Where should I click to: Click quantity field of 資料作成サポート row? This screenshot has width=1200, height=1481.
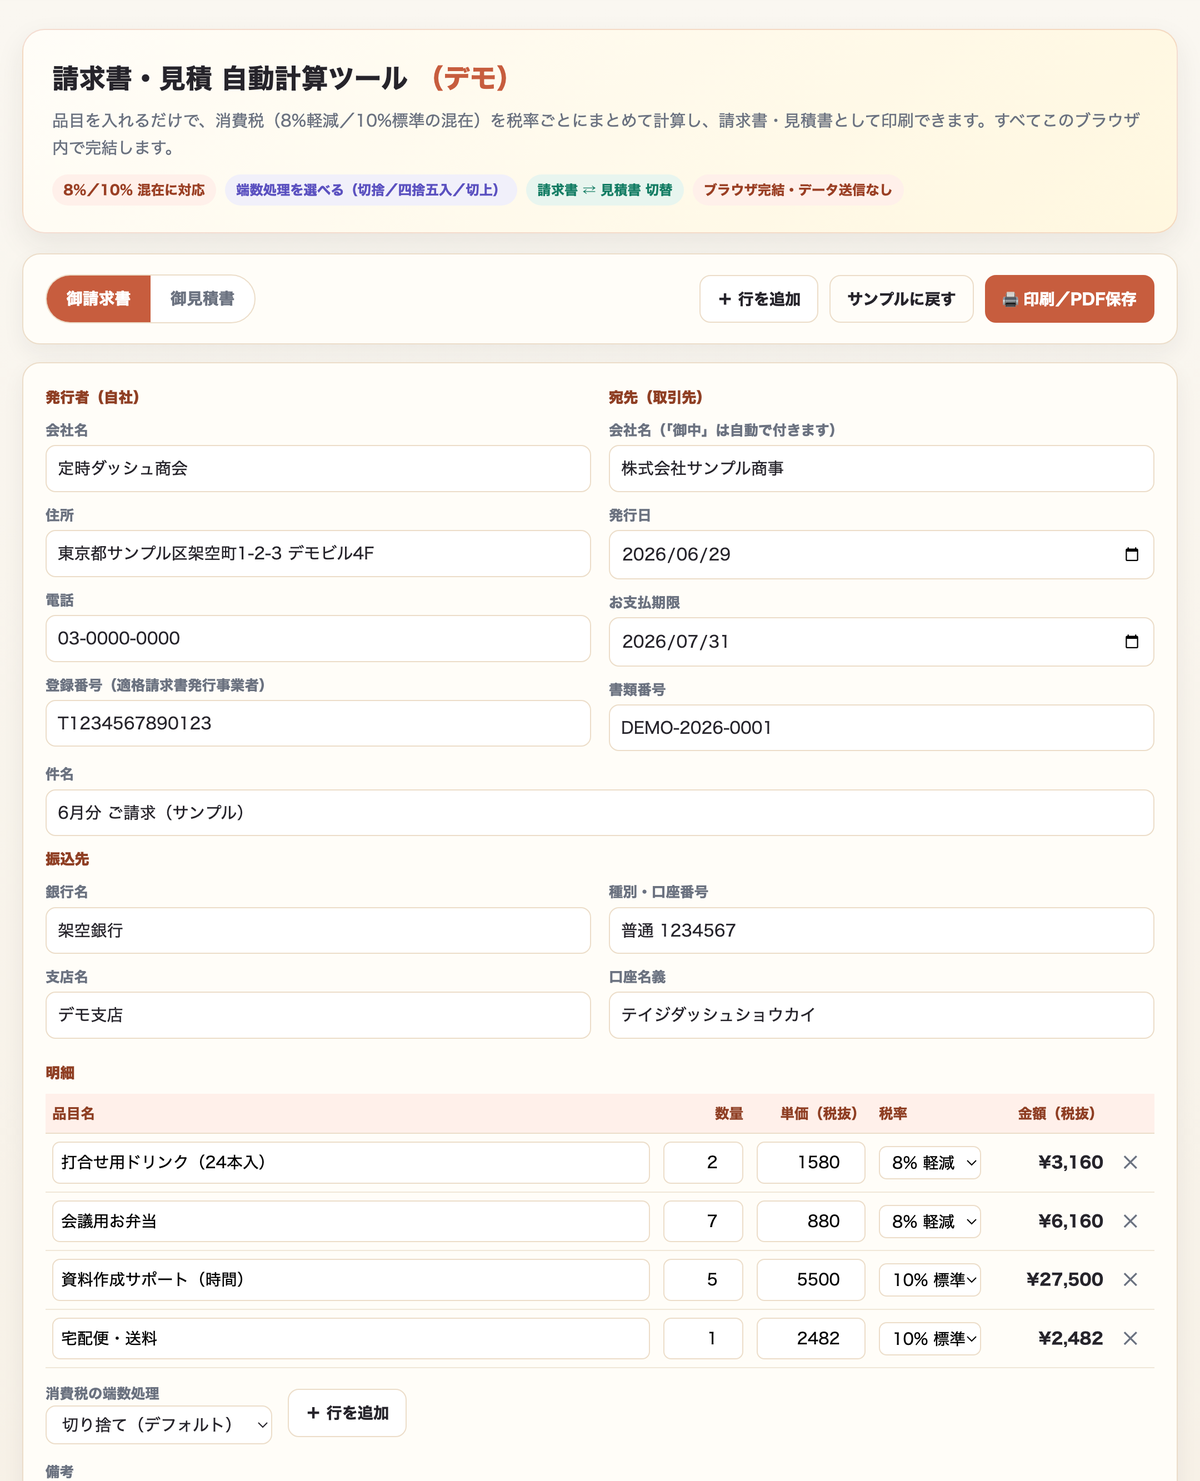coord(703,1279)
